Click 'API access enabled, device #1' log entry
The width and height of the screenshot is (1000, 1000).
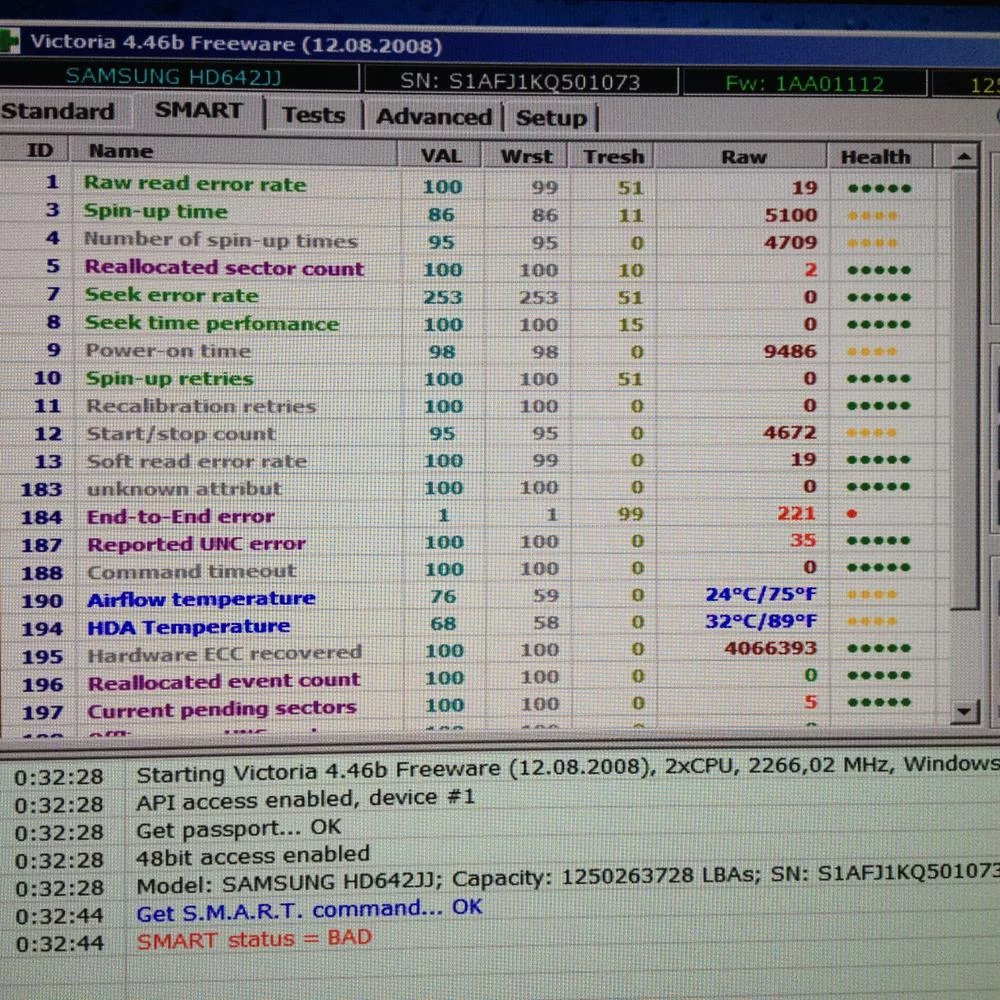click(305, 799)
